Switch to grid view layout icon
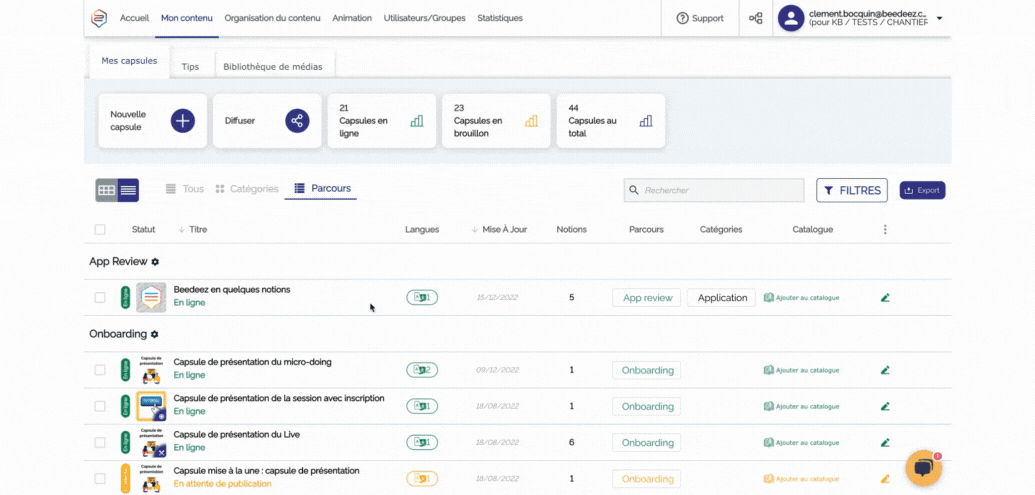Screen dimensions: 1035x495 [106, 190]
